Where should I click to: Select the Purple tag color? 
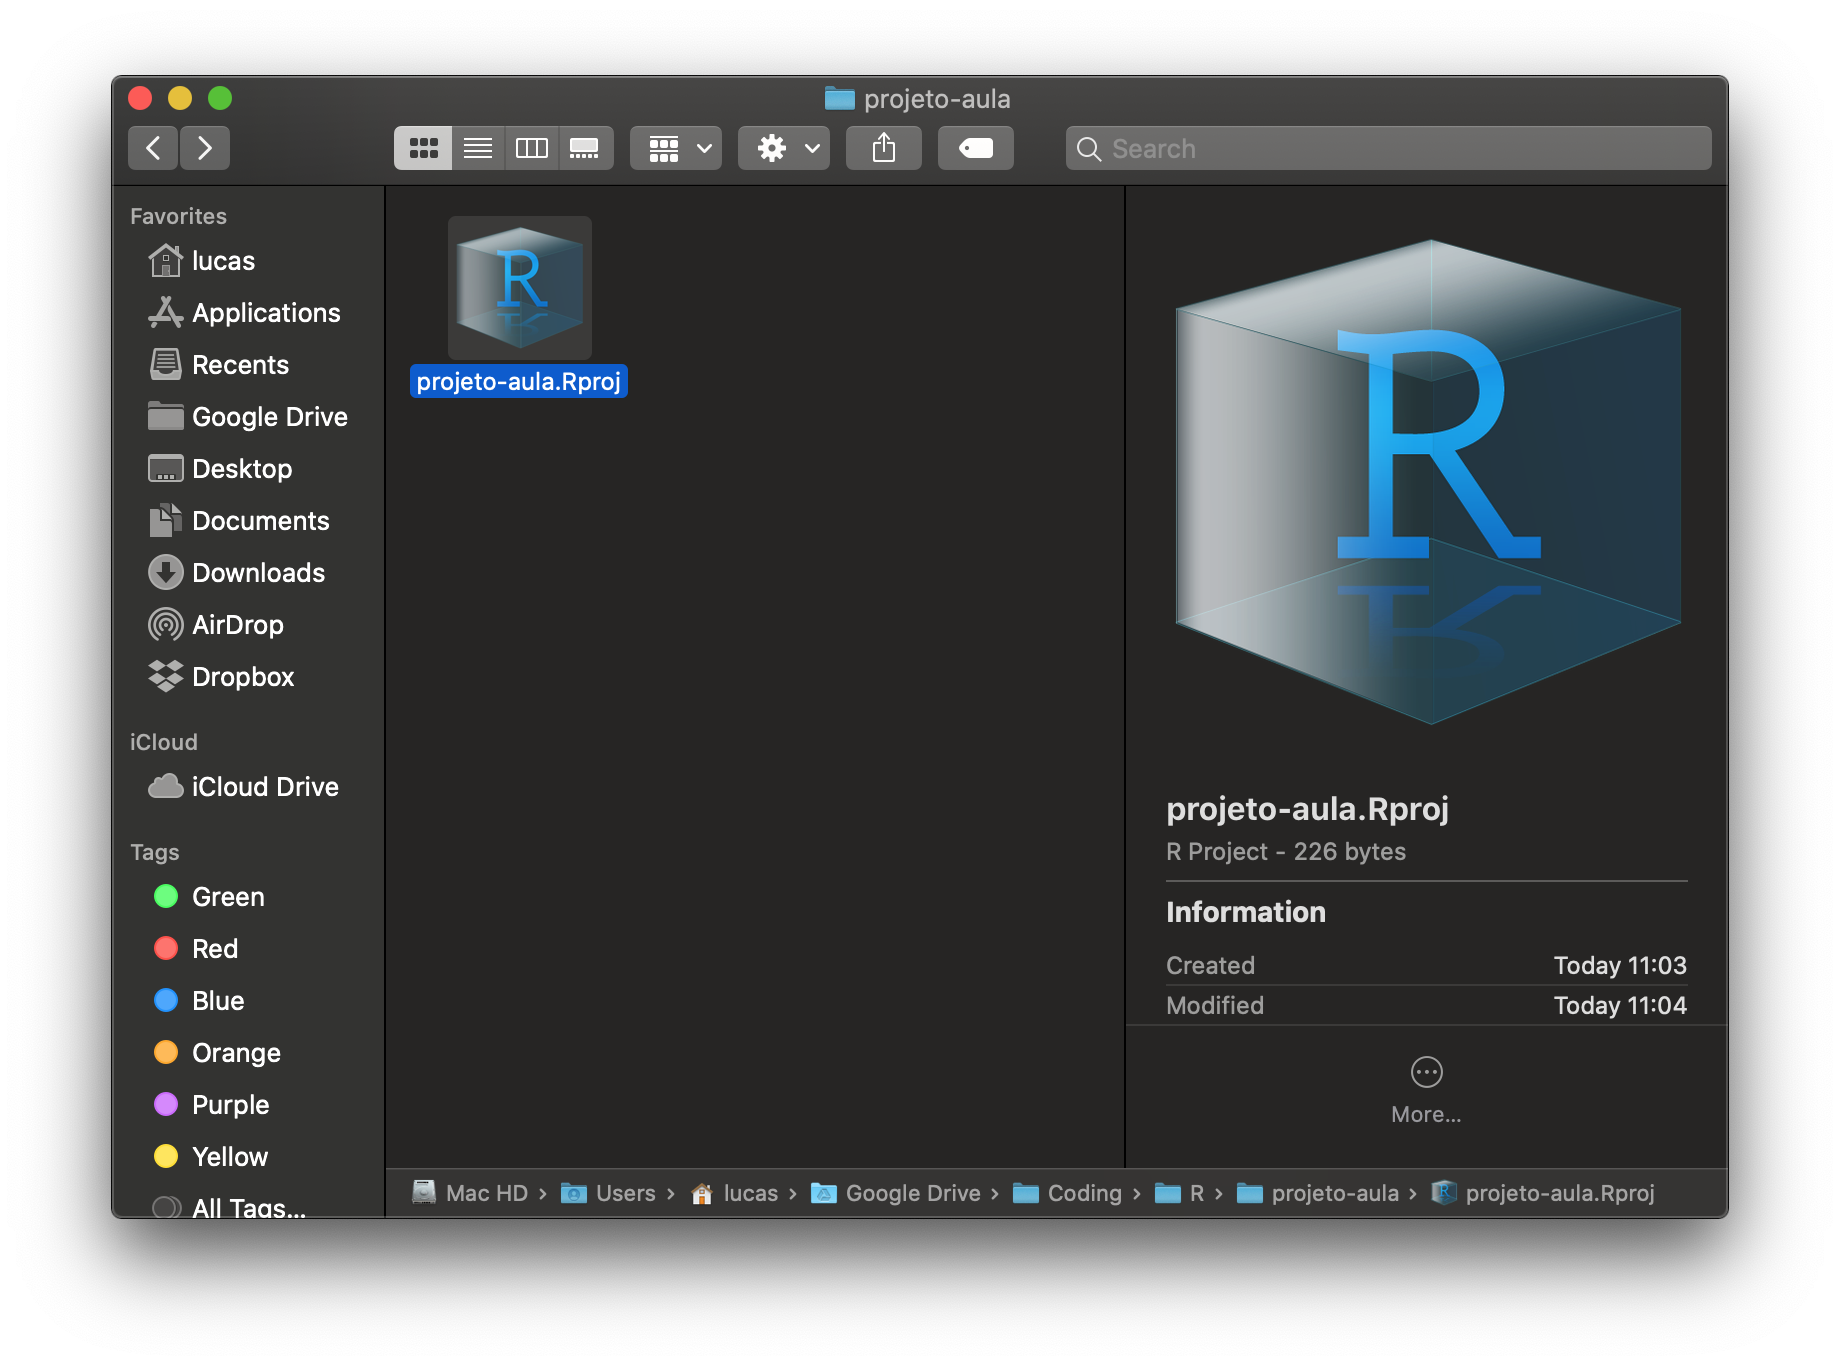point(230,1105)
